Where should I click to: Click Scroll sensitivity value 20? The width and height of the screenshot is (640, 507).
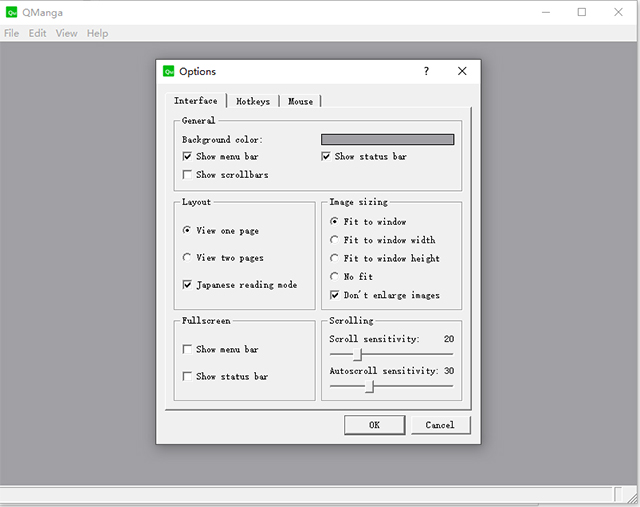coord(449,339)
